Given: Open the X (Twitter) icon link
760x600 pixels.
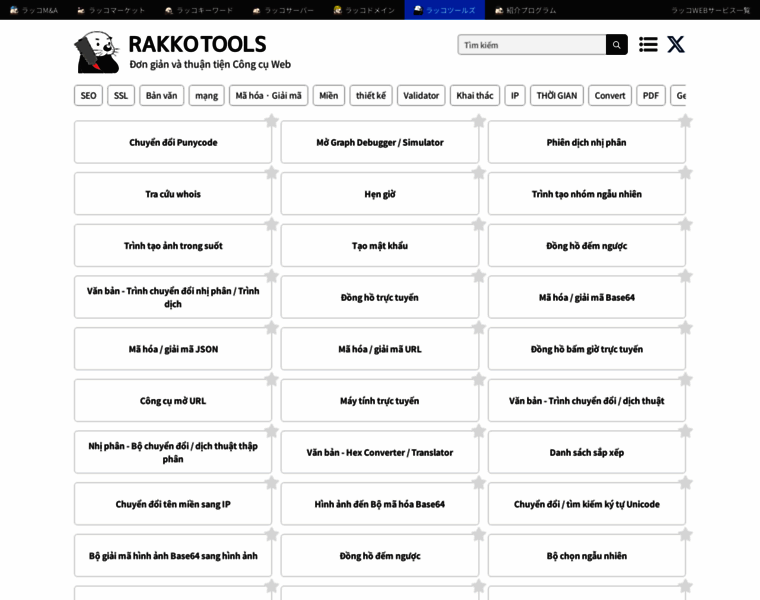Looking at the screenshot, I should (x=676, y=45).
